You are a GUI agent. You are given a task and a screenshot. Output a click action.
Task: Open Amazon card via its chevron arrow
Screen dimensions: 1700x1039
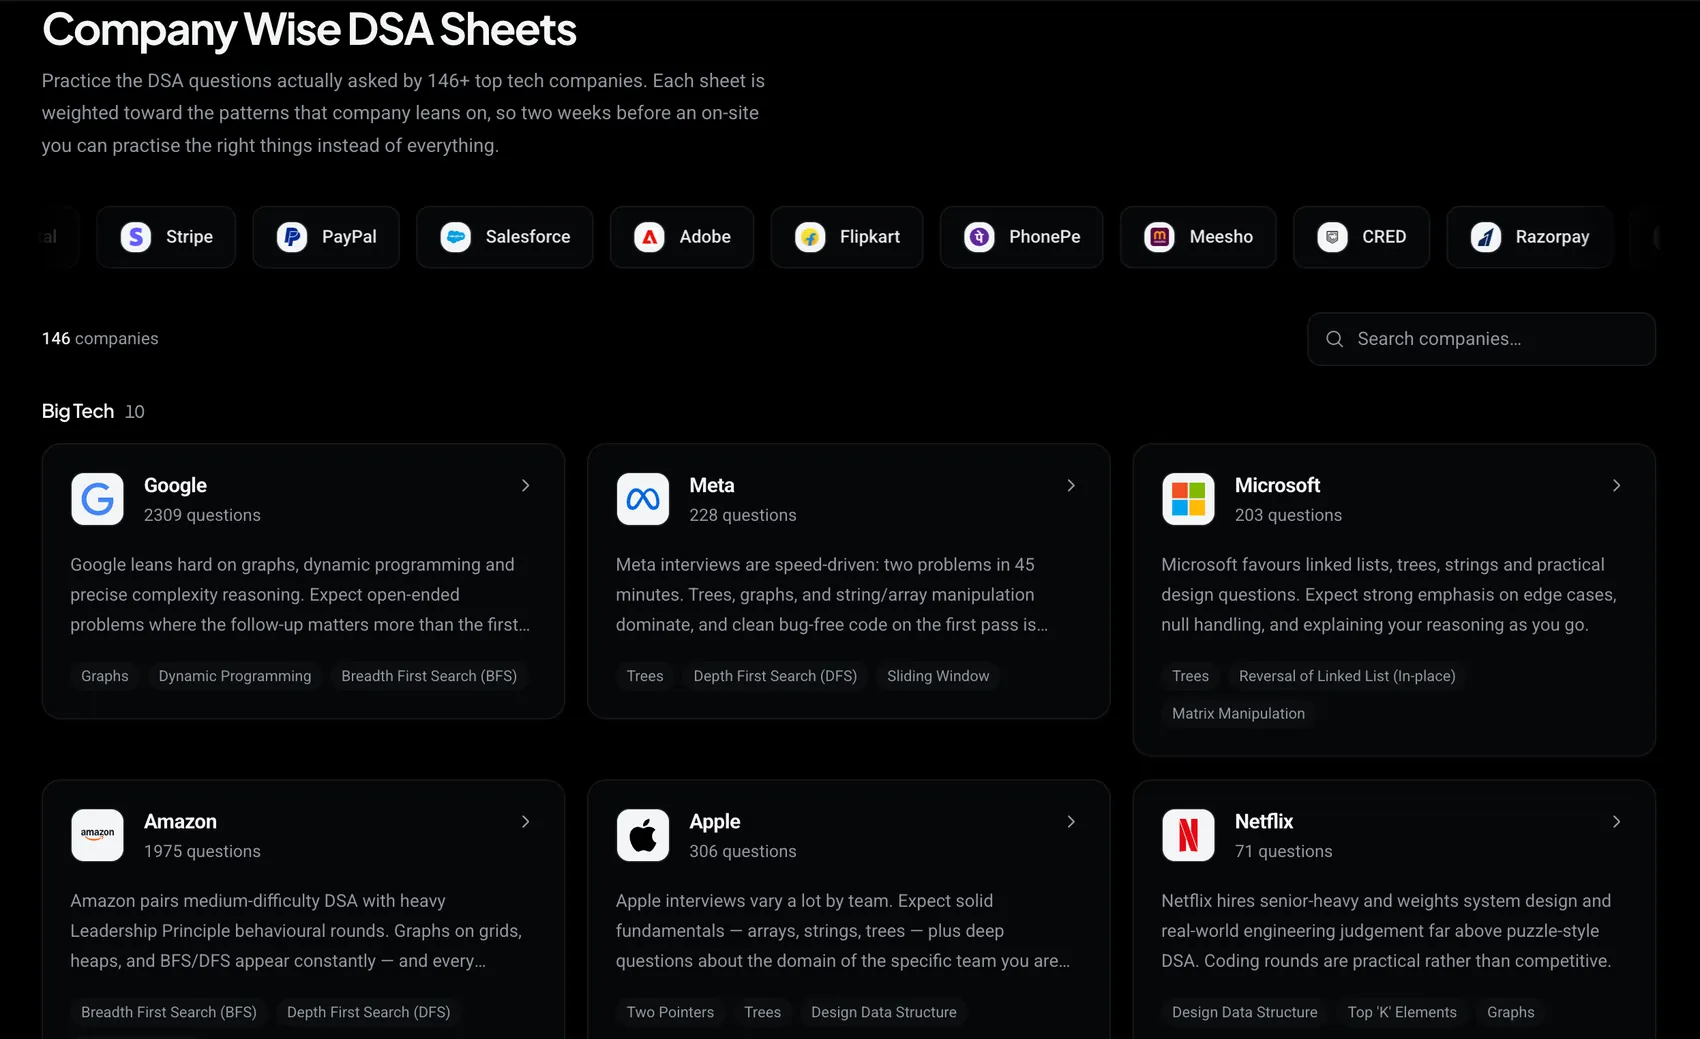(x=526, y=821)
